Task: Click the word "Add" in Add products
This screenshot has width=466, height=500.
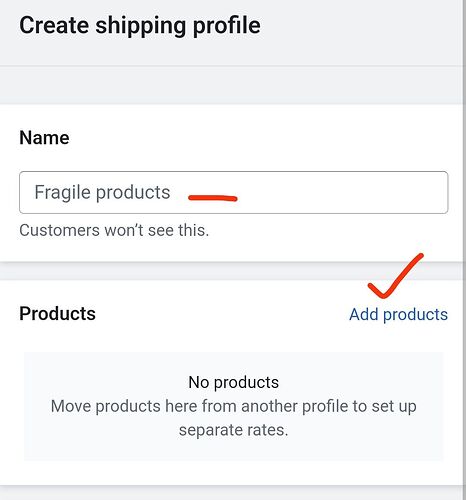Action: click(364, 314)
